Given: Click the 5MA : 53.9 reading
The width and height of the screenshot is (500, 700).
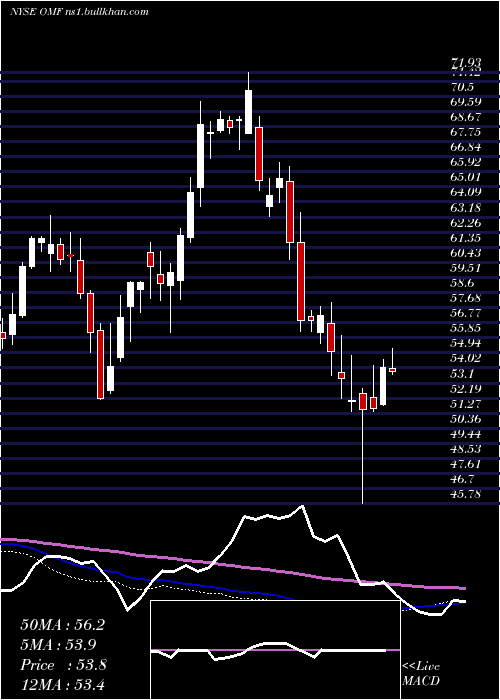Looking at the screenshot, I should [x=58, y=645].
